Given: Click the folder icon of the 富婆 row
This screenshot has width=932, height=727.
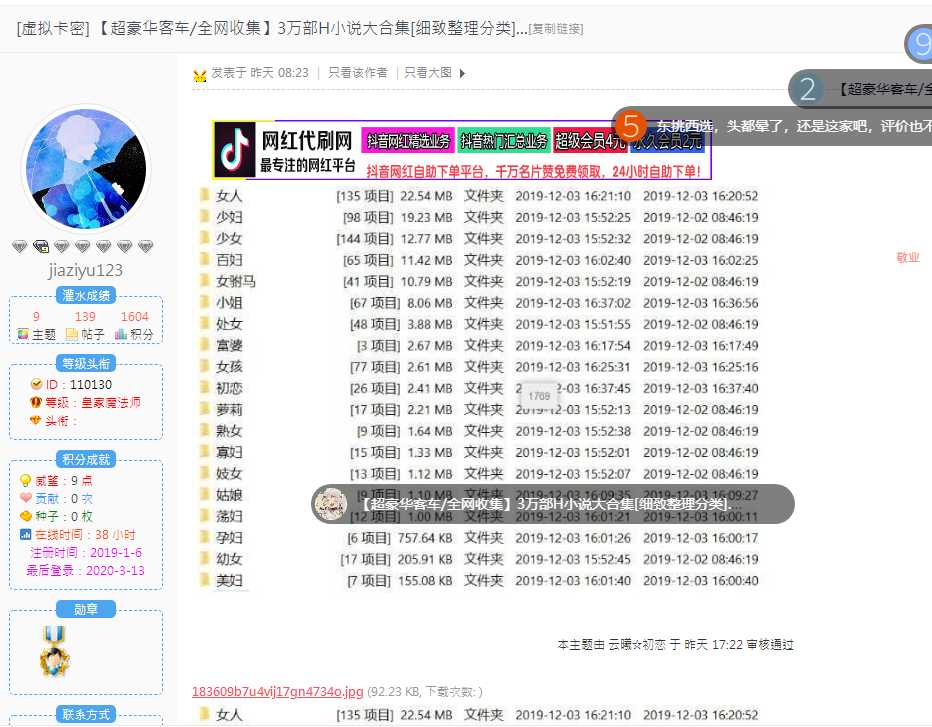Looking at the screenshot, I should [x=204, y=345].
